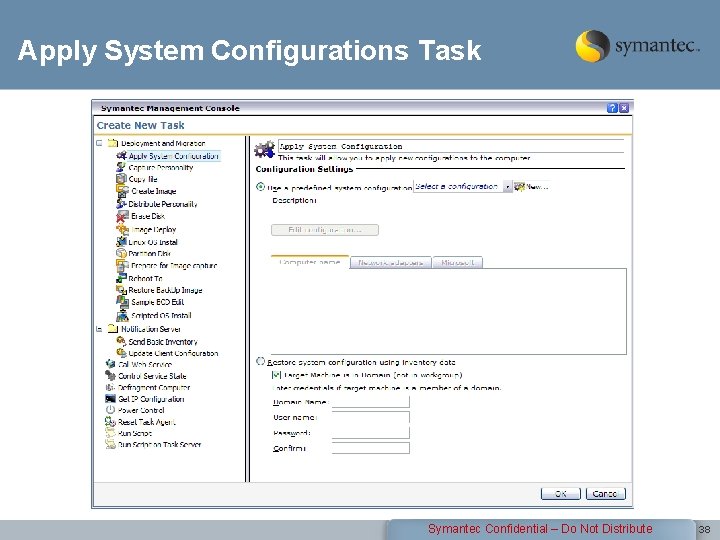Open the Select a configuration dropdown
The image size is (720, 540).
pos(462,186)
